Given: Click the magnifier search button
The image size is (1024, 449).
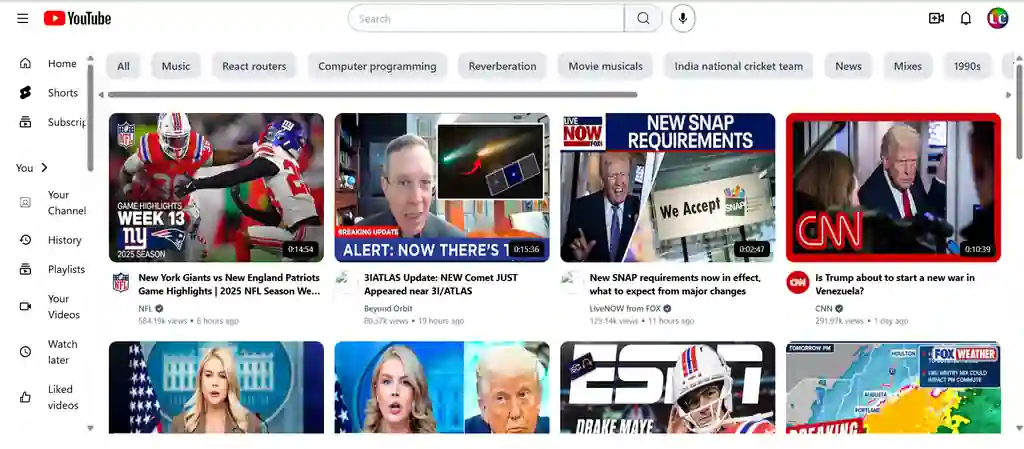Looking at the screenshot, I should pyautogui.click(x=643, y=18).
